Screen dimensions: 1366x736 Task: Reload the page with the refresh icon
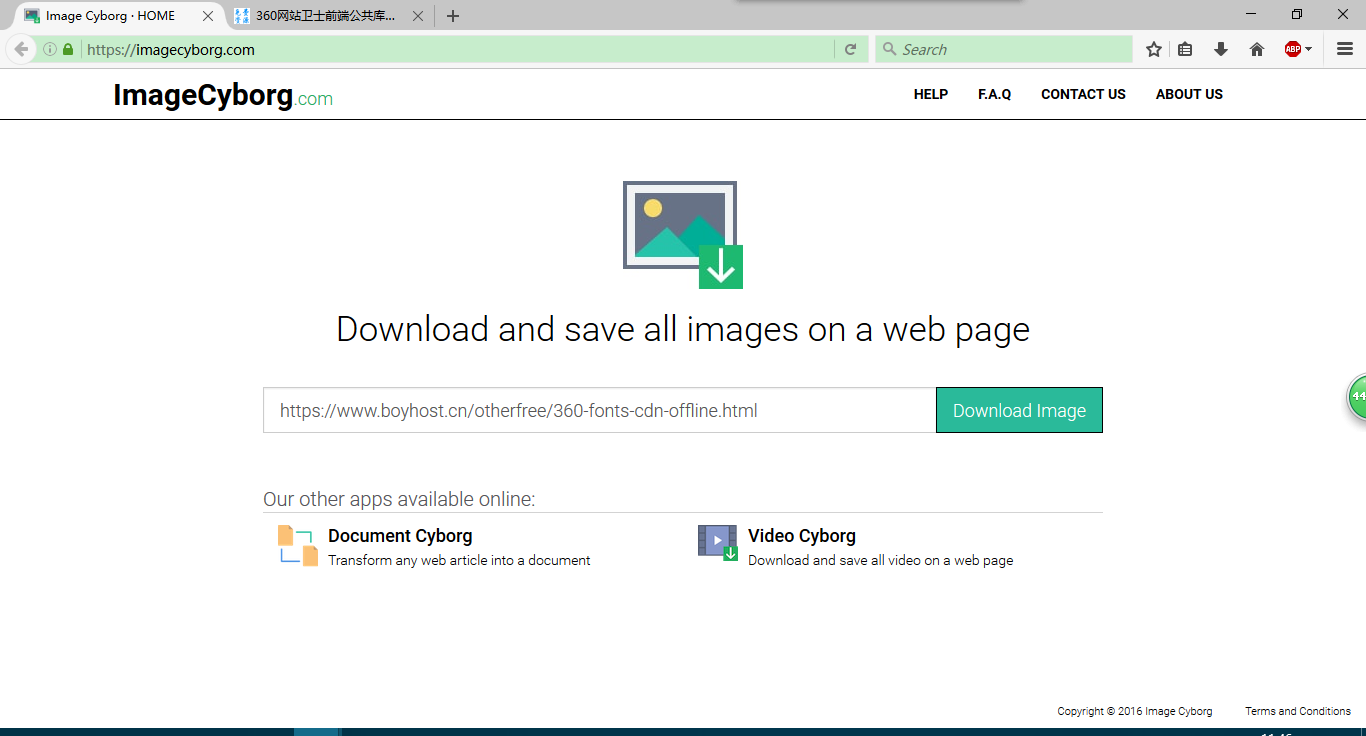(x=851, y=49)
